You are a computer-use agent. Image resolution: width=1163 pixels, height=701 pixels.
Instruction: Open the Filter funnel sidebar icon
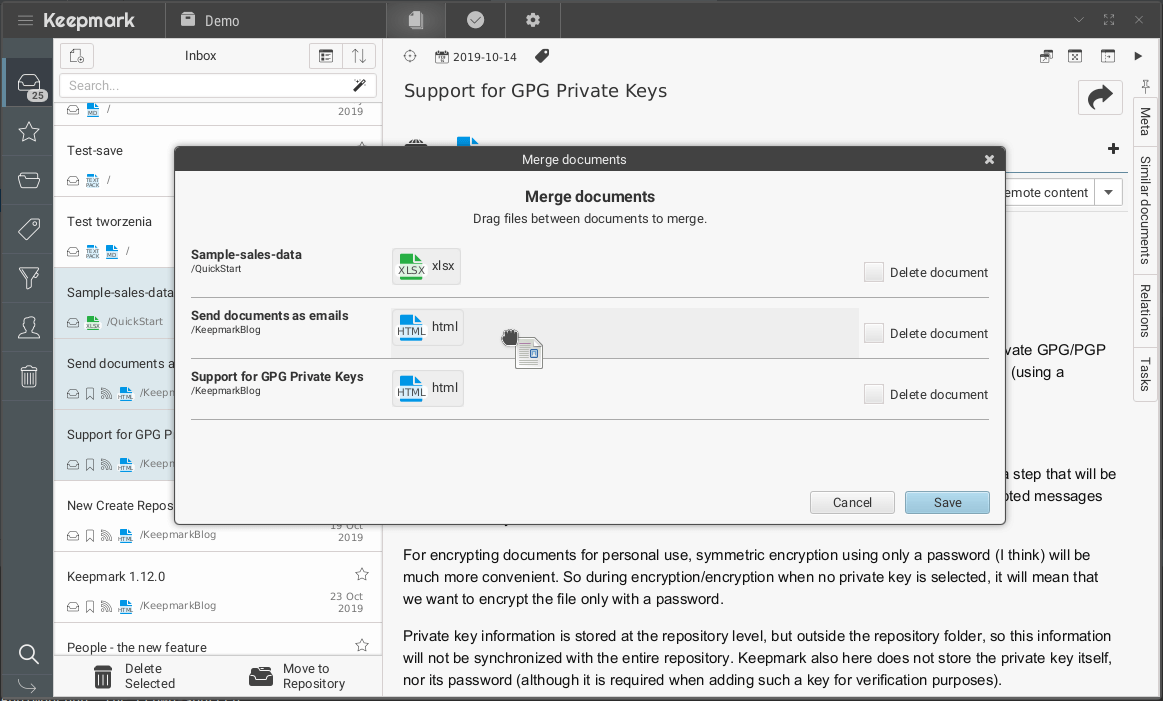[x=29, y=278]
